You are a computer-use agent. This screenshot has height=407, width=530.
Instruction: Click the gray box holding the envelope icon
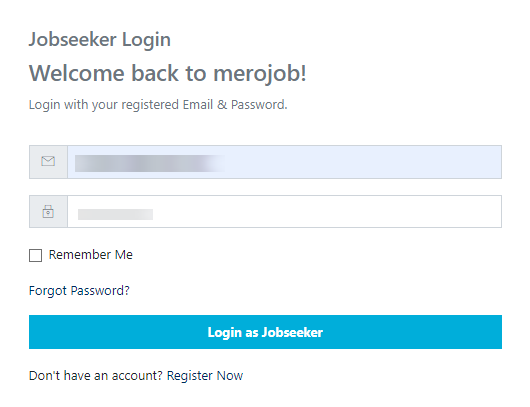(x=48, y=162)
